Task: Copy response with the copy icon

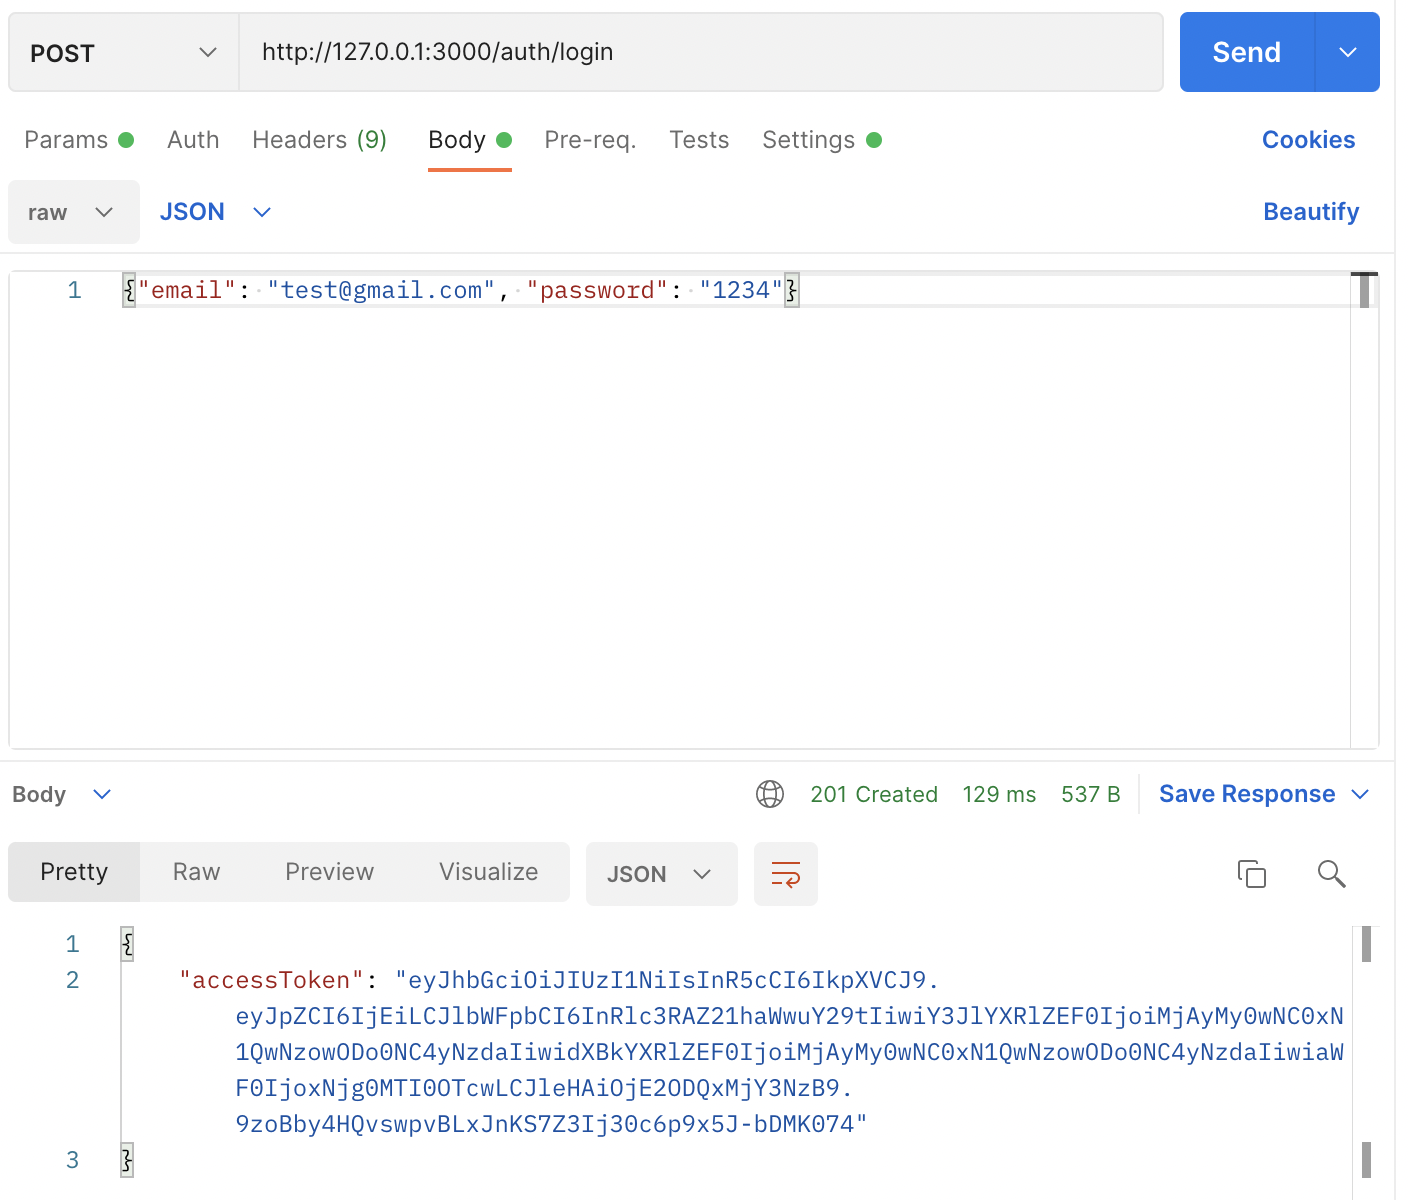Action: [1252, 874]
